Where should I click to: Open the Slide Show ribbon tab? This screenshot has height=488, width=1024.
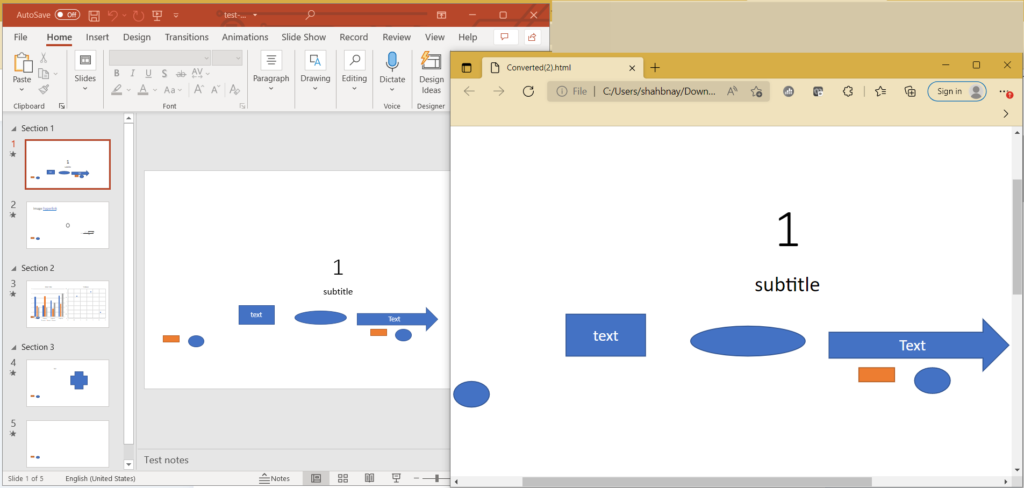pyautogui.click(x=303, y=37)
